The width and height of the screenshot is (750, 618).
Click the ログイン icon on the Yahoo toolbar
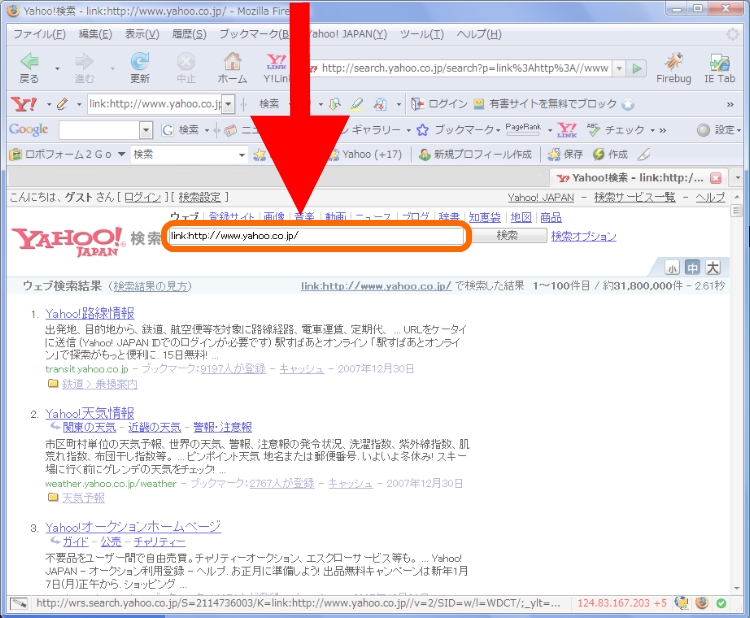click(417, 104)
